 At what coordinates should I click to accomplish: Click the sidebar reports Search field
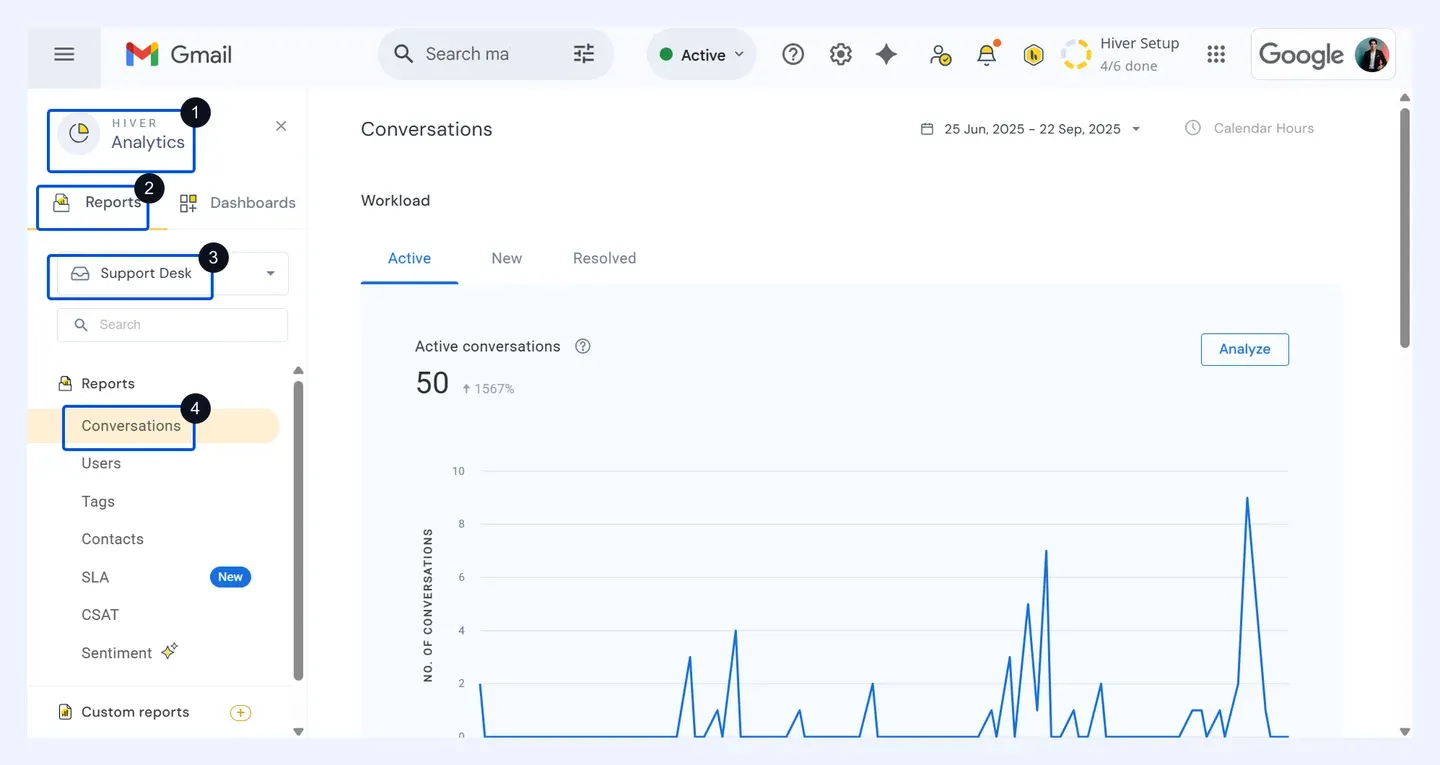172,325
